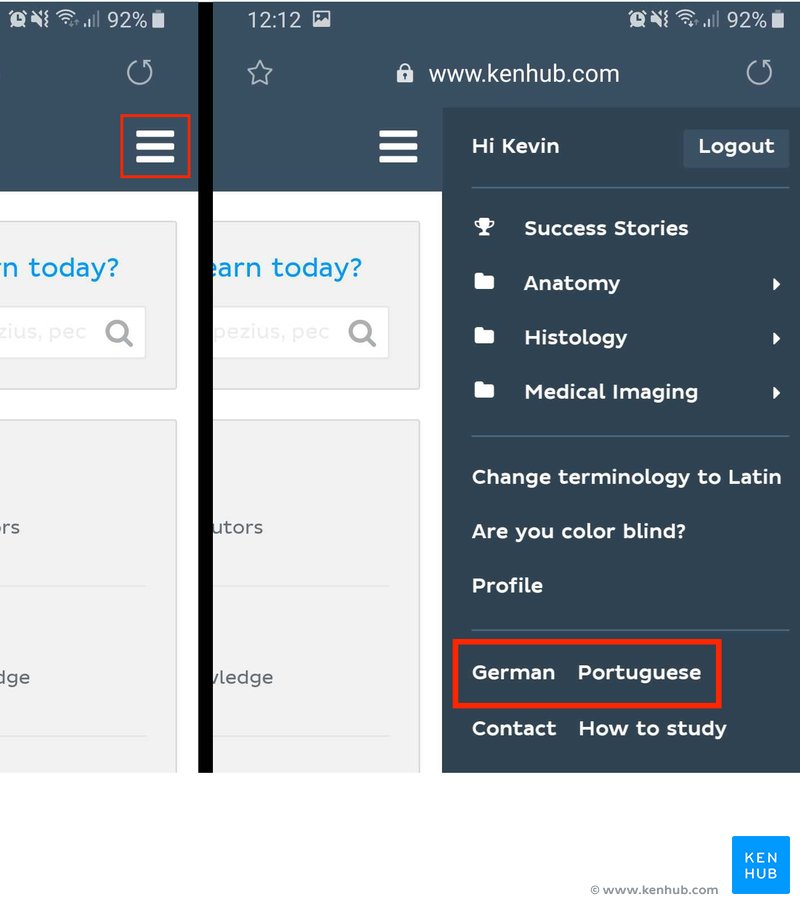This screenshot has width=800, height=905.
Task: Tap hamburger menu icon beside Hi Kevin panel
Action: (x=398, y=146)
